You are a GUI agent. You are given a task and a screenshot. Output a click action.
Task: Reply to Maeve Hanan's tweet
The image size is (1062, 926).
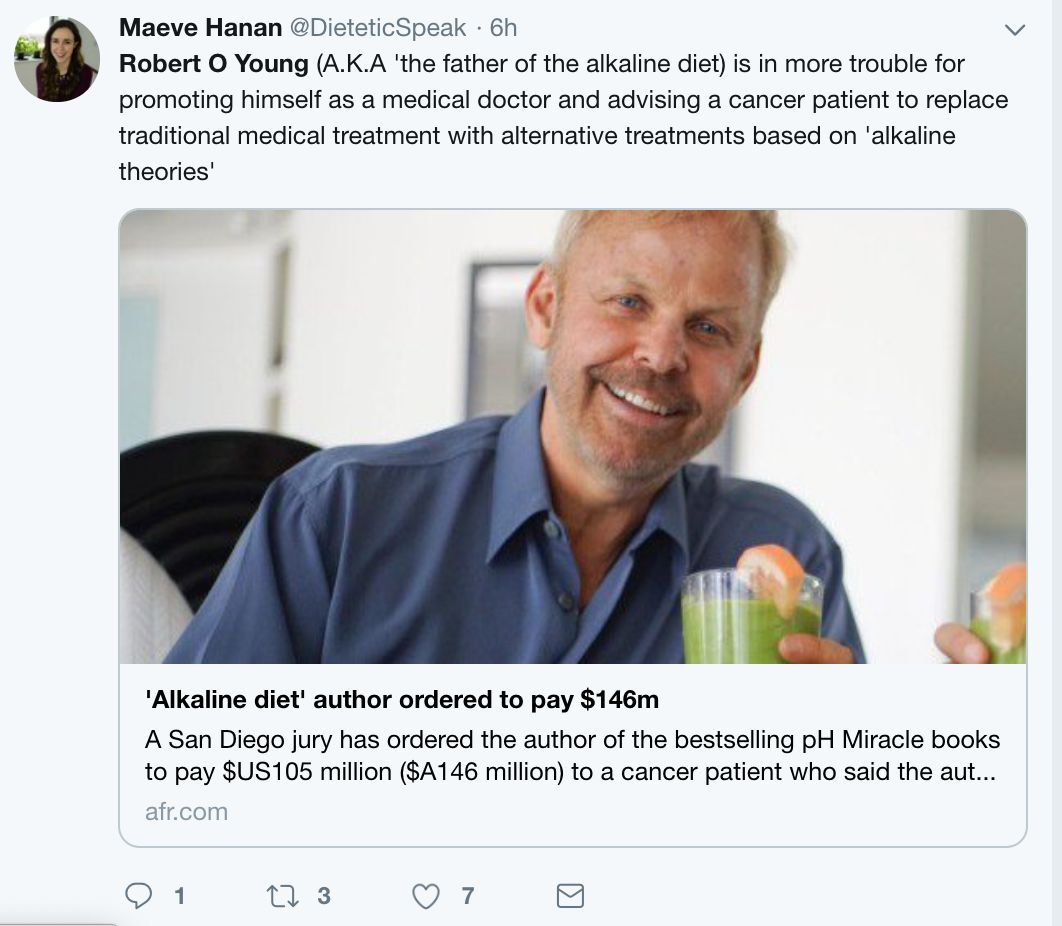click(x=138, y=895)
